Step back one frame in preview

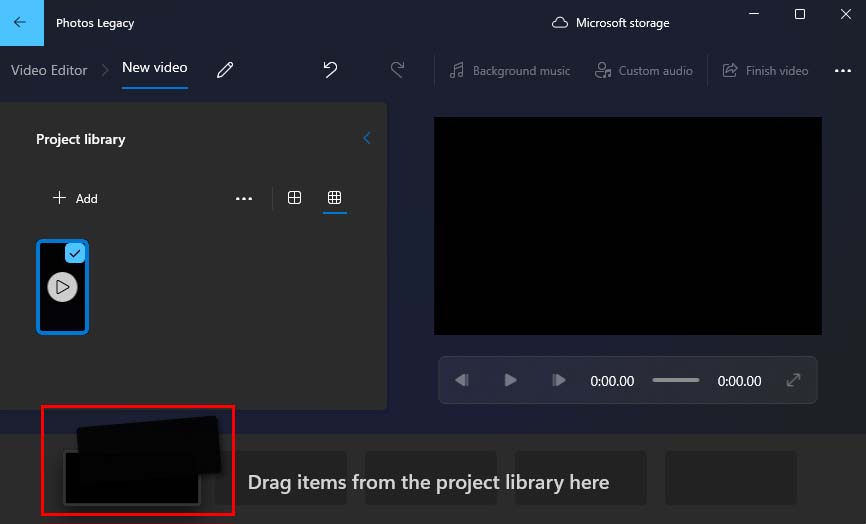(x=462, y=380)
